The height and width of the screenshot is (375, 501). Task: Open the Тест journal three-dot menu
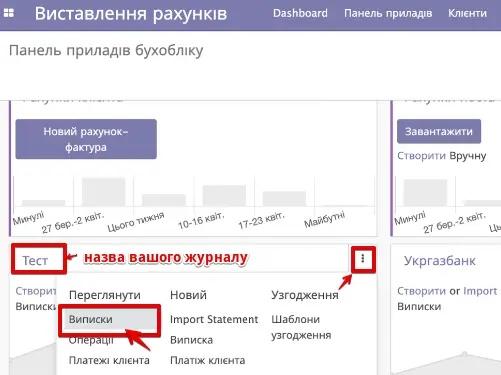click(363, 258)
